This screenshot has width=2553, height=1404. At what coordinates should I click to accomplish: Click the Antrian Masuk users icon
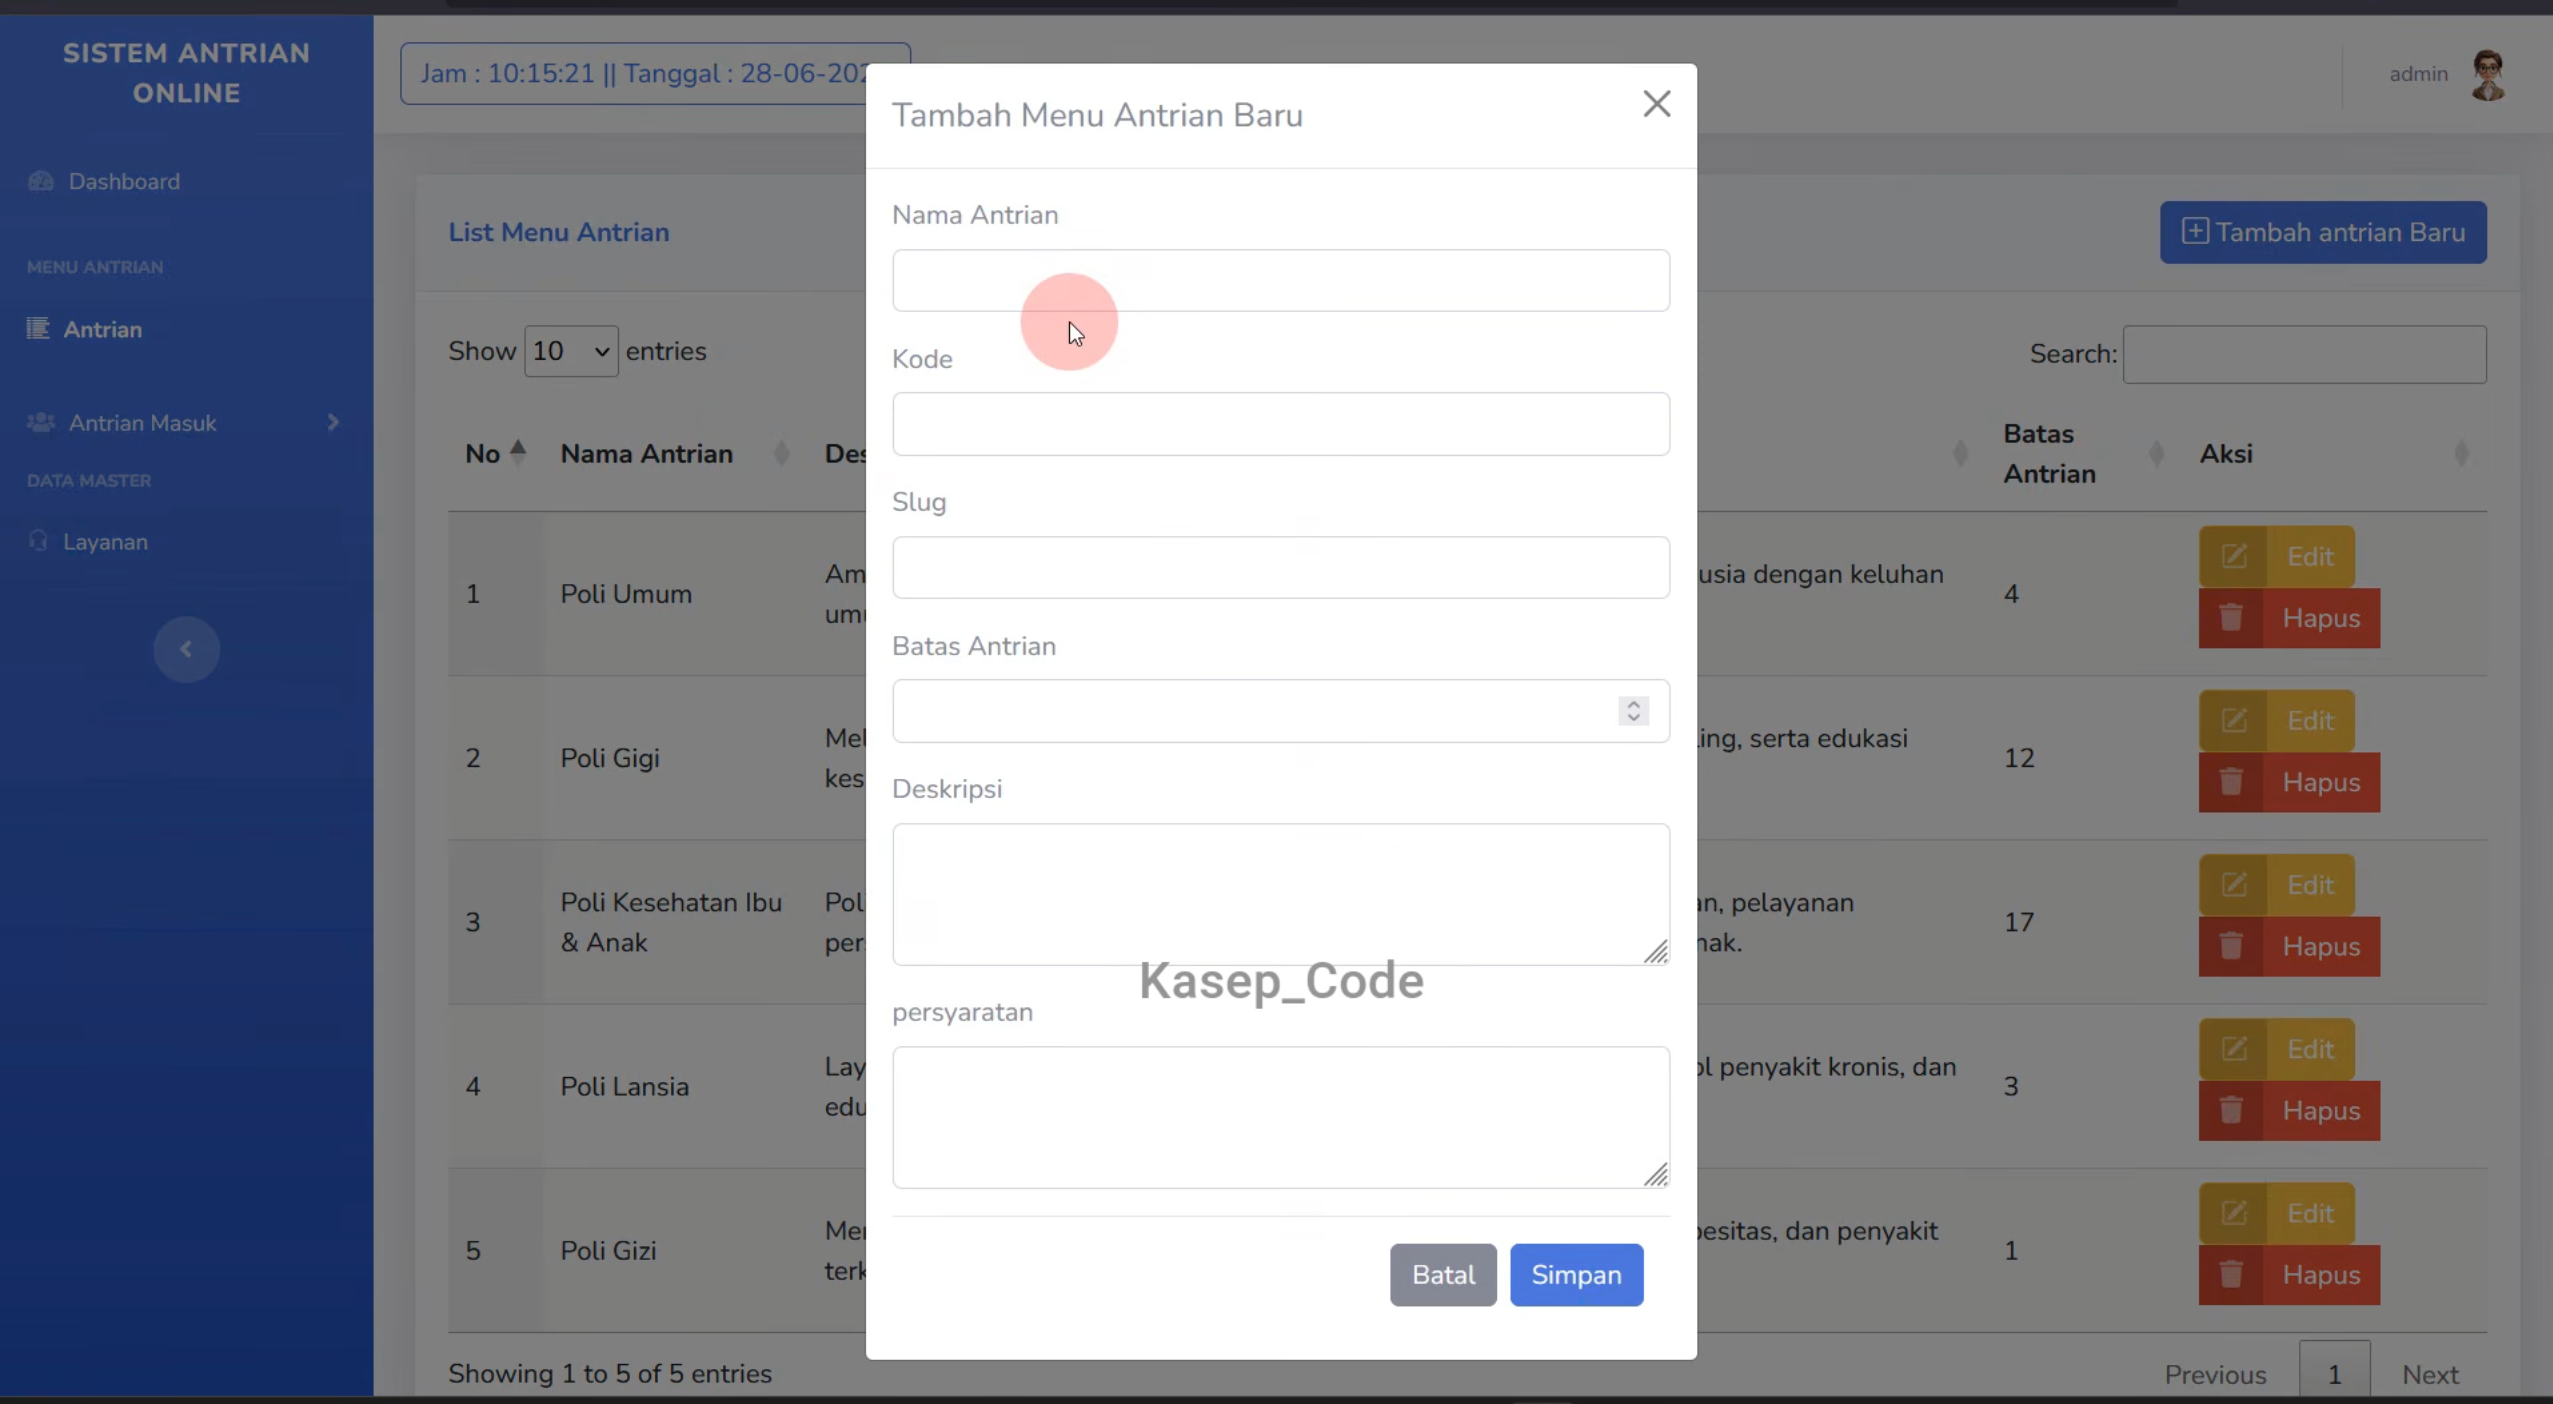click(41, 422)
